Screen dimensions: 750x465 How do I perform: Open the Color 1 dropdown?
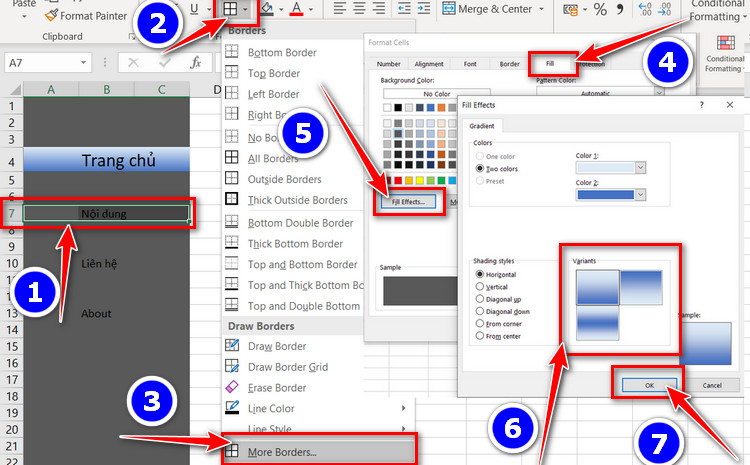pyautogui.click(x=640, y=167)
